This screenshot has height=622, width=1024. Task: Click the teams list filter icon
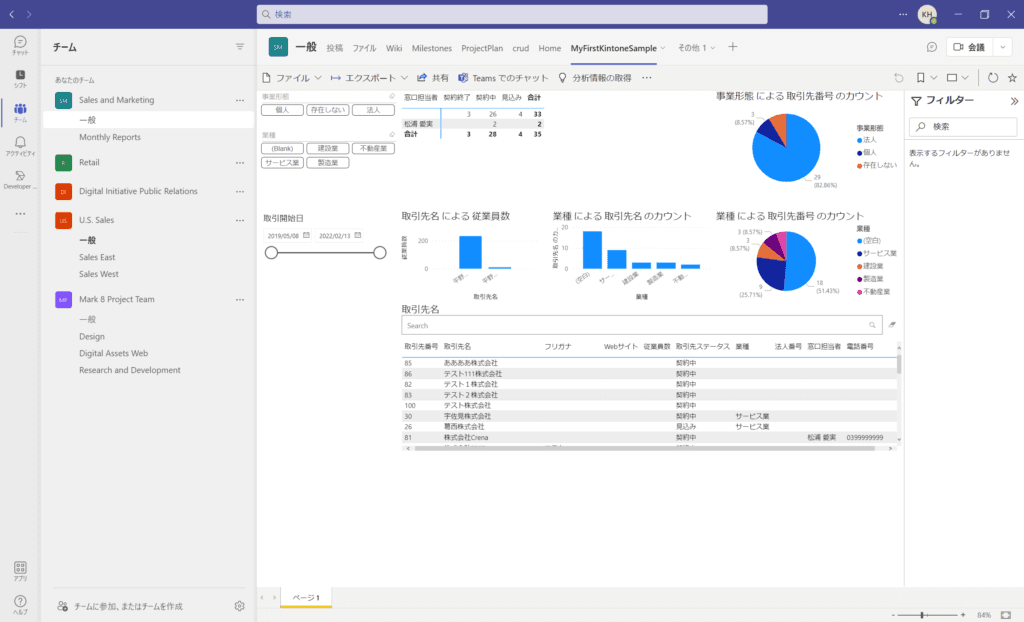click(240, 47)
